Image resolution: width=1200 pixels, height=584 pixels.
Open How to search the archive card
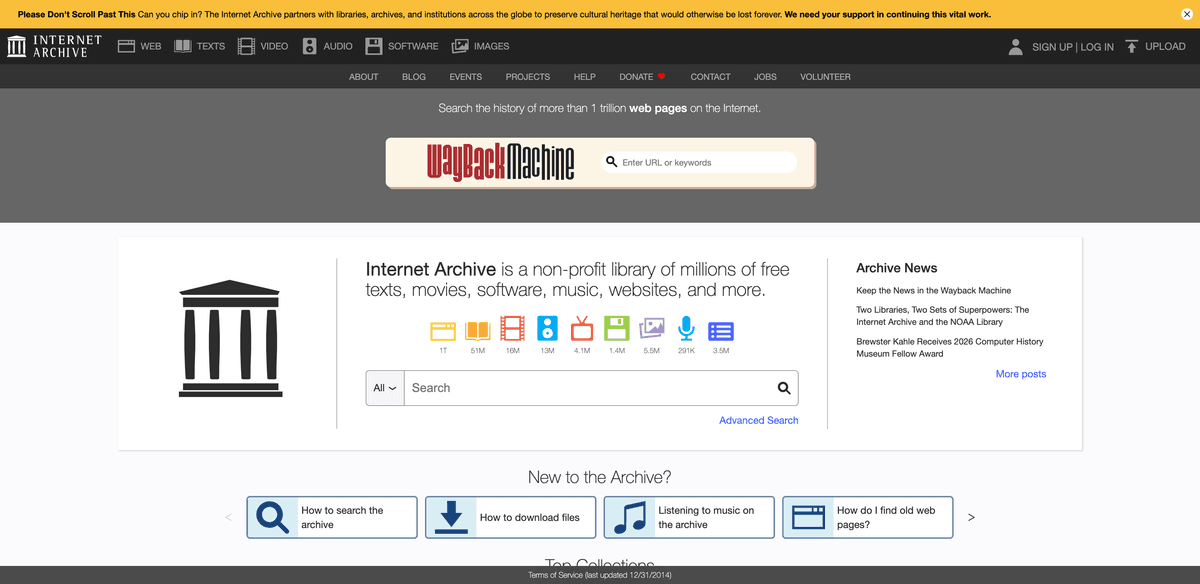[332, 517]
